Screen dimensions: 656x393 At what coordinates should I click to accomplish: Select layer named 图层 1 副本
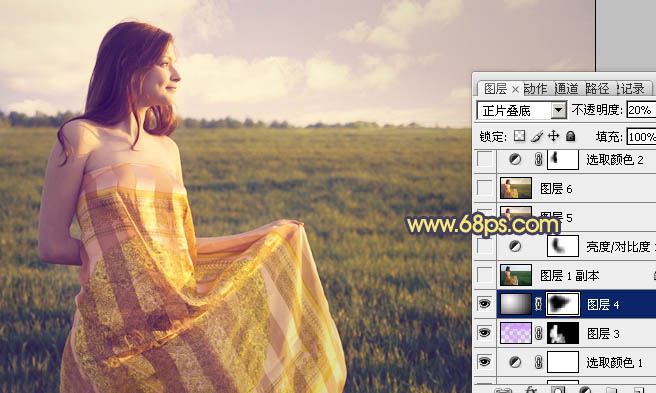[569, 275]
